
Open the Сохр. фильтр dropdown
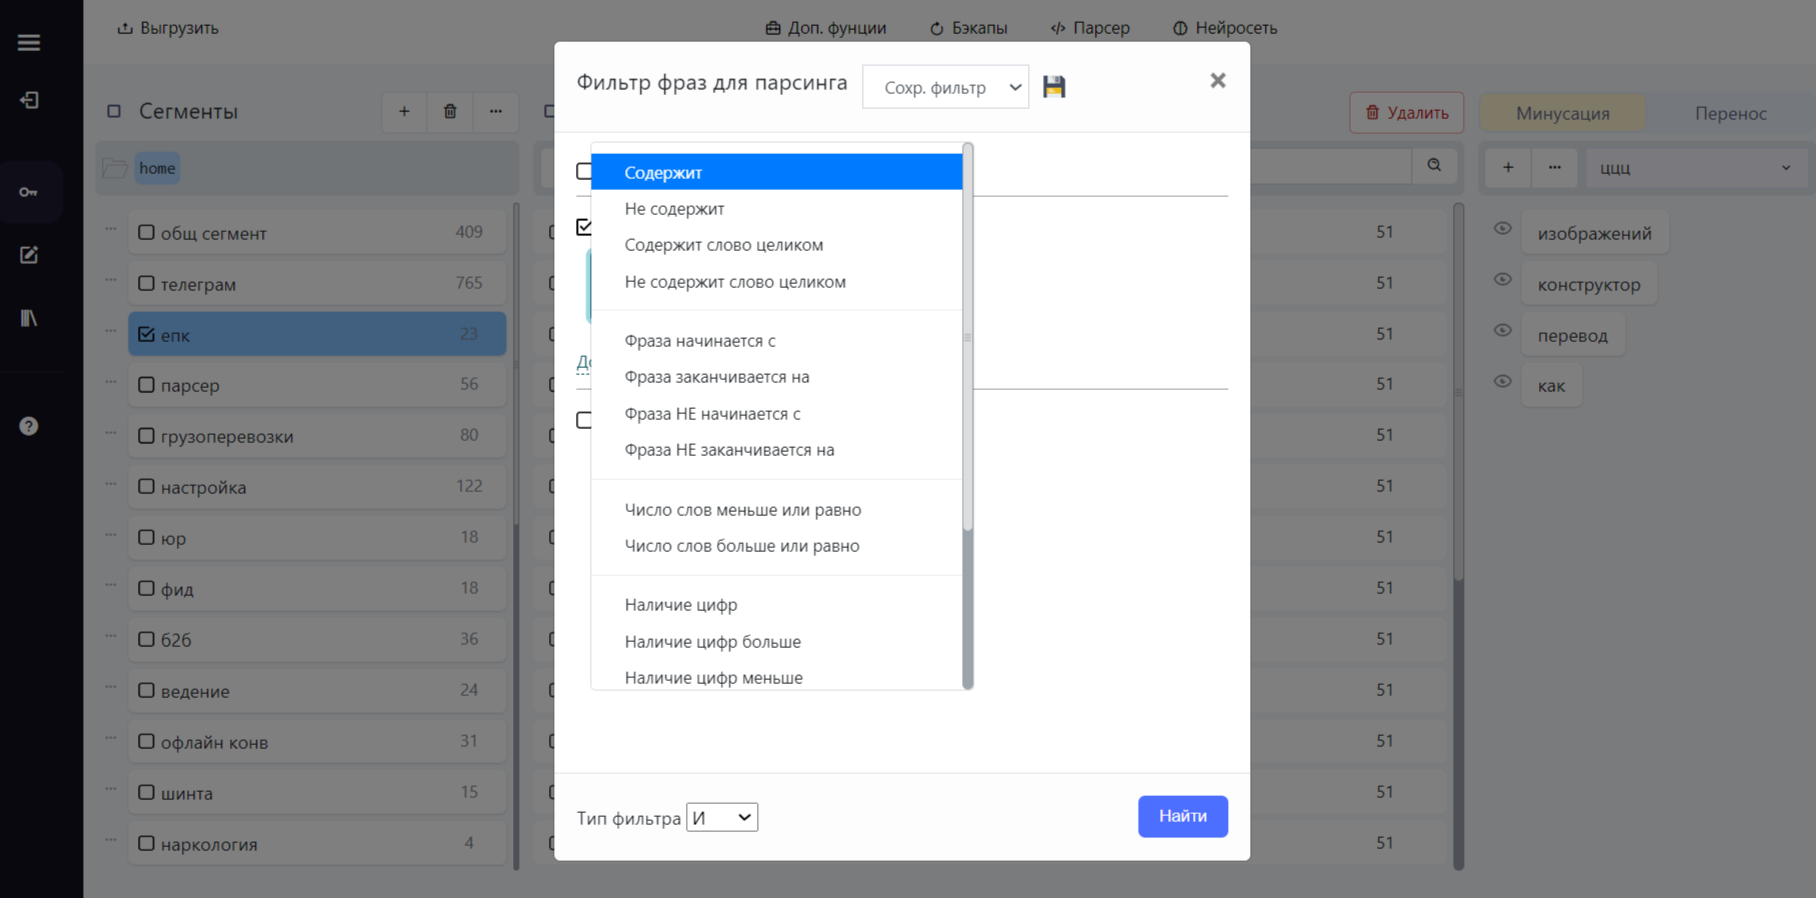pyautogui.click(x=945, y=87)
